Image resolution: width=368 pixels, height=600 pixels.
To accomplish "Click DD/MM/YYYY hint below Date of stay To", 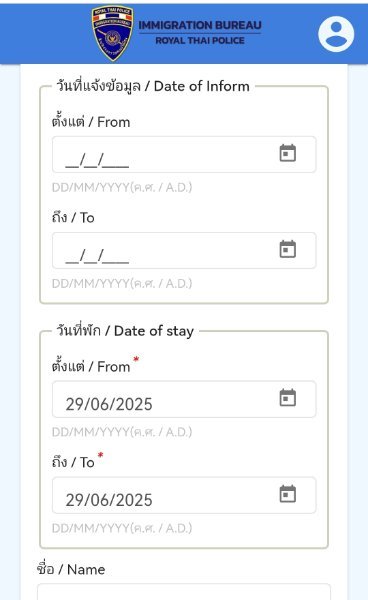I will [x=122, y=528].
